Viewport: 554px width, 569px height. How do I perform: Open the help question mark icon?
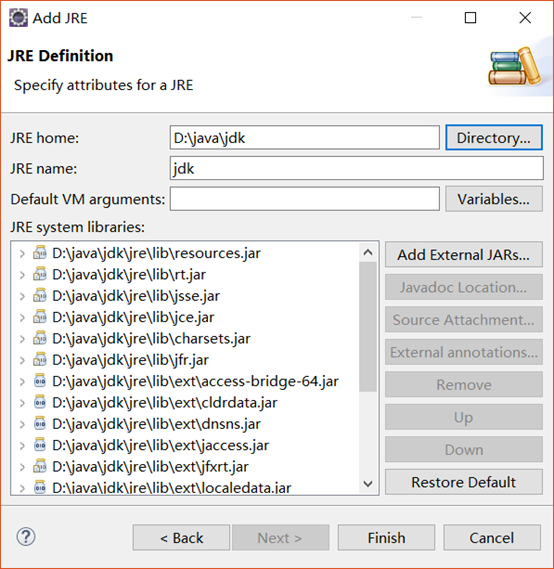26,537
